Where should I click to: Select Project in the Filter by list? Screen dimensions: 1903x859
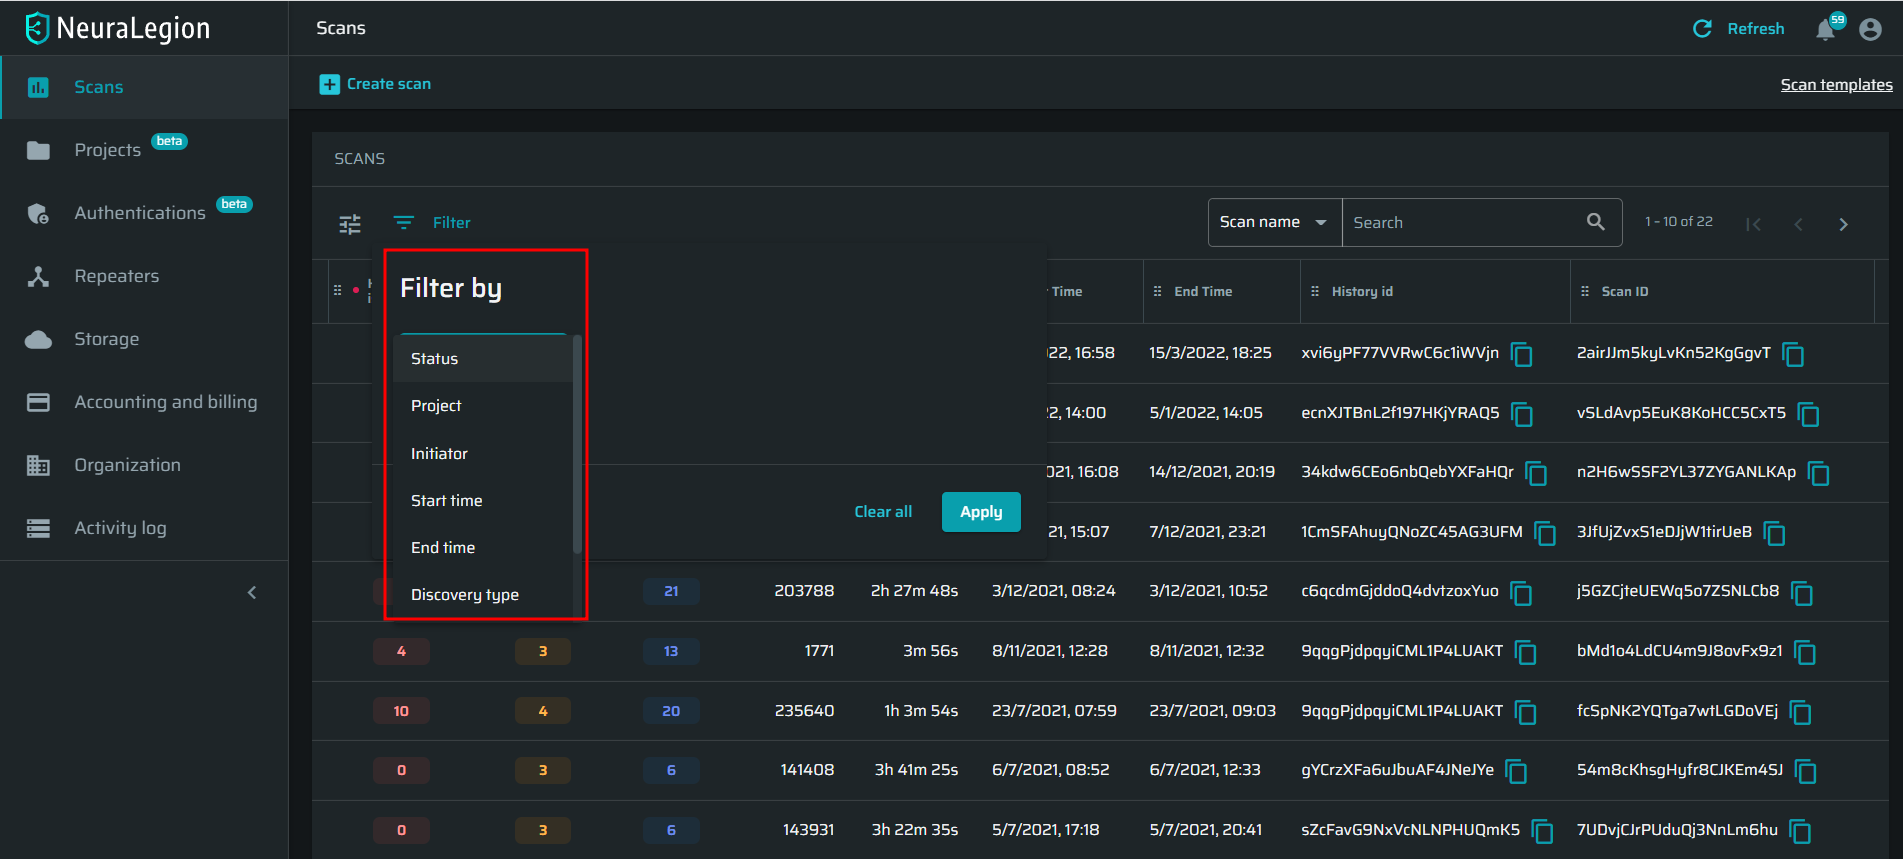483,406
